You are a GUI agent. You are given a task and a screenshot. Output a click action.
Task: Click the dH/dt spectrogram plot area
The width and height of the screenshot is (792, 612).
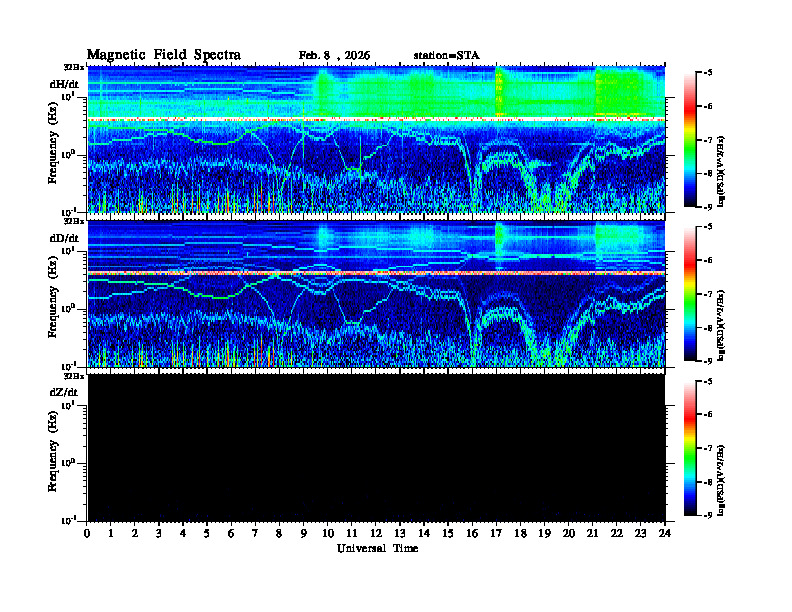[x=376, y=139]
